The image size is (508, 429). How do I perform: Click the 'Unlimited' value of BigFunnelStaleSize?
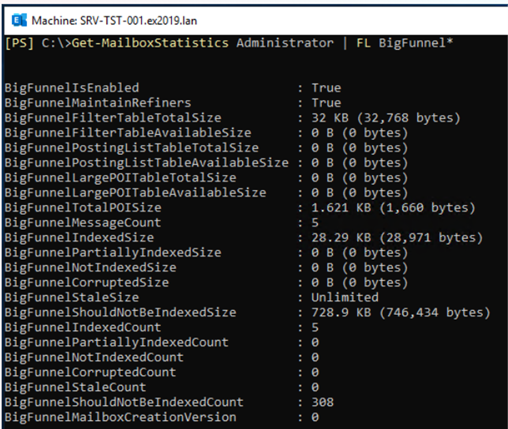(x=345, y=297)
